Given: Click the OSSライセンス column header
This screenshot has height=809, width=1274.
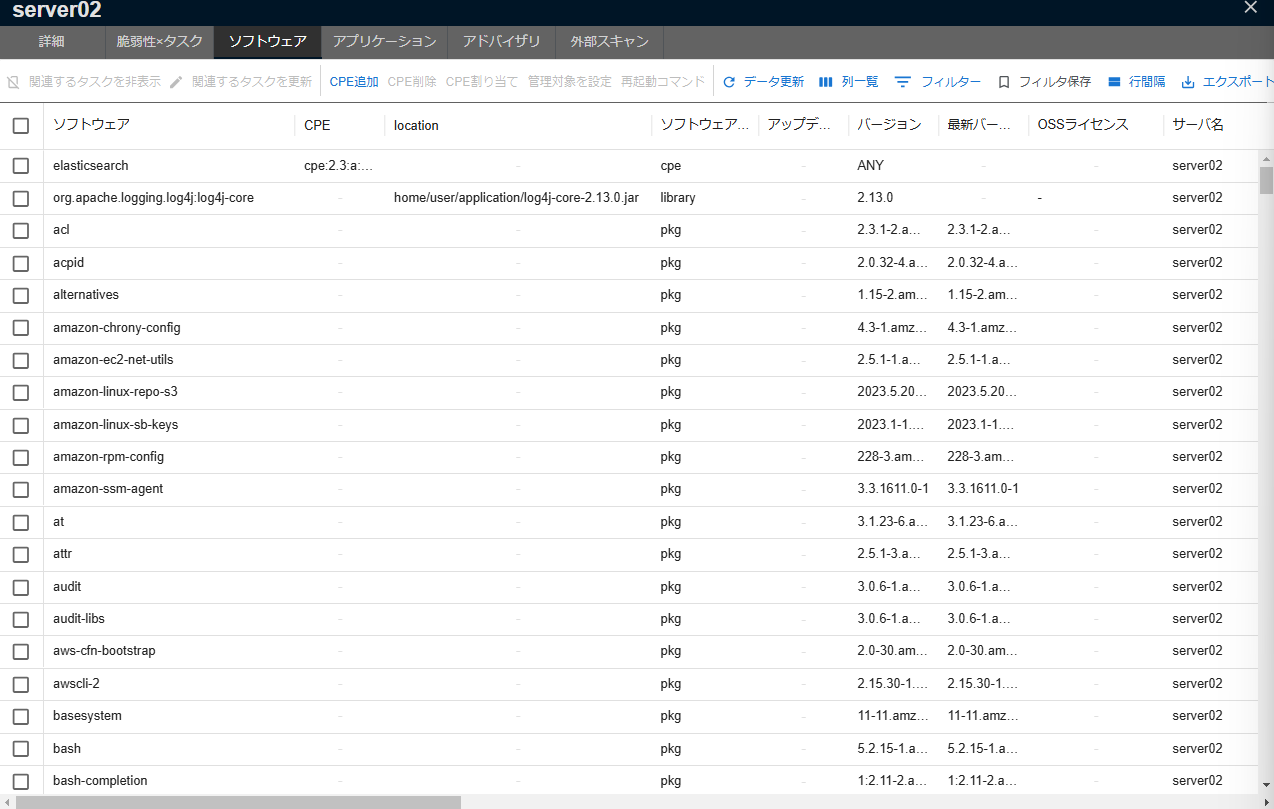Looking at the screenshot, I should pyautogui.click(x=1083, y=125).
